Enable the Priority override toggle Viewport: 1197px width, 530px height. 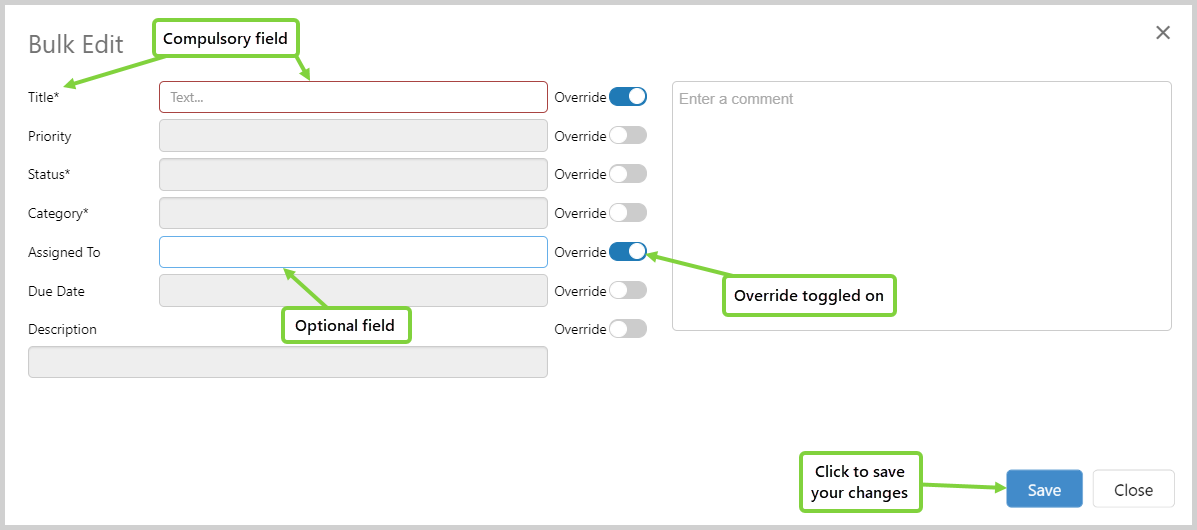(x=628, y=135)
